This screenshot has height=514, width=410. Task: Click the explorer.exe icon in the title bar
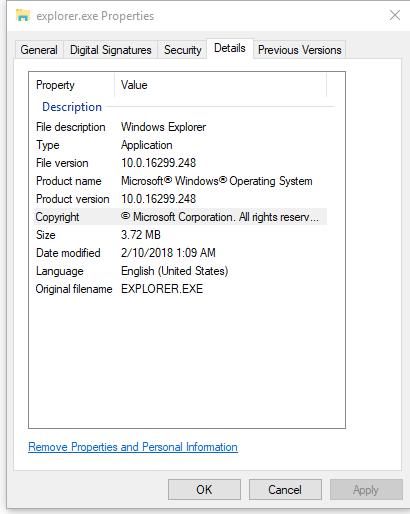(x=23, y=15)
